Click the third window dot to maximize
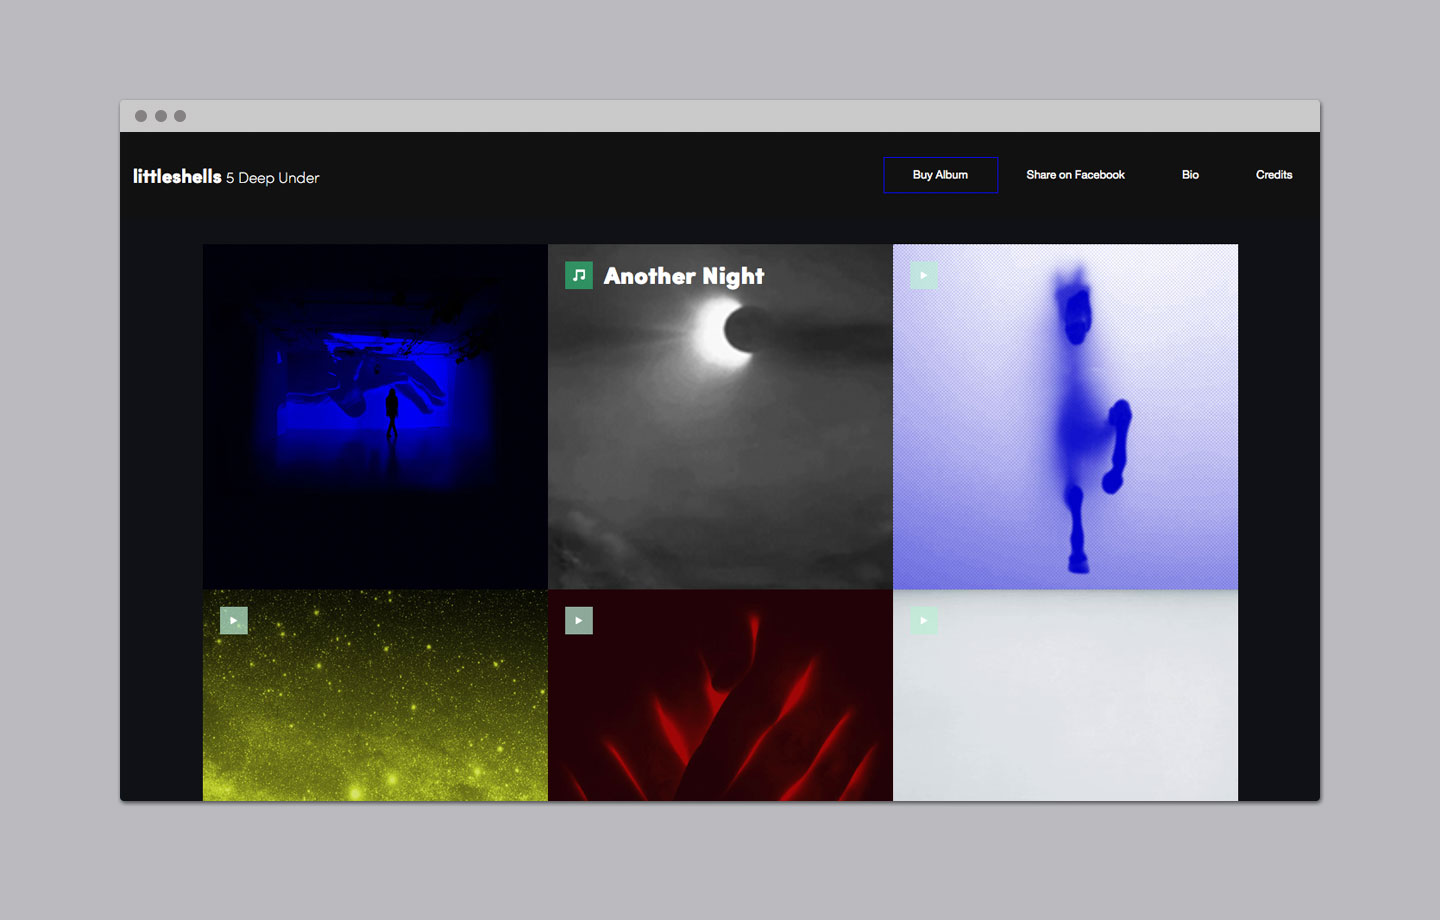Screen dimensions: 1440x920 [180, 116]
